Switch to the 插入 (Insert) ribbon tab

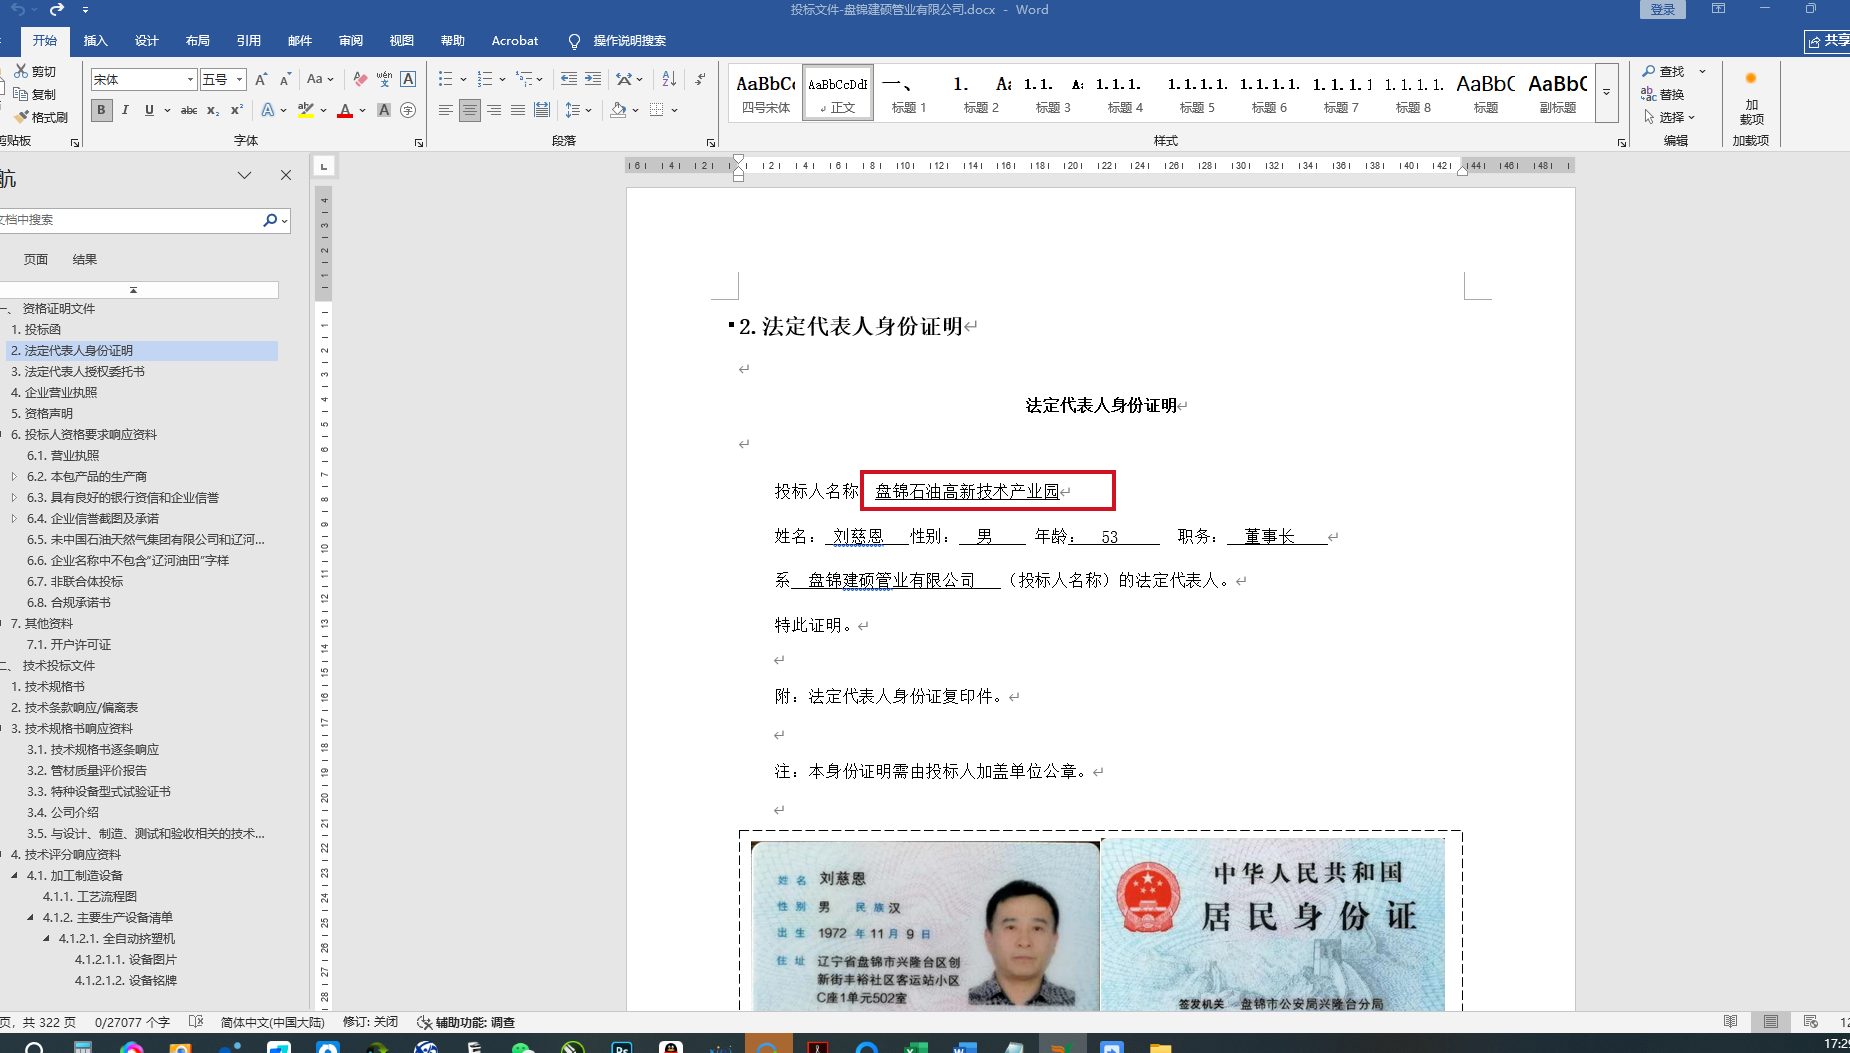[x=95, y=41]
